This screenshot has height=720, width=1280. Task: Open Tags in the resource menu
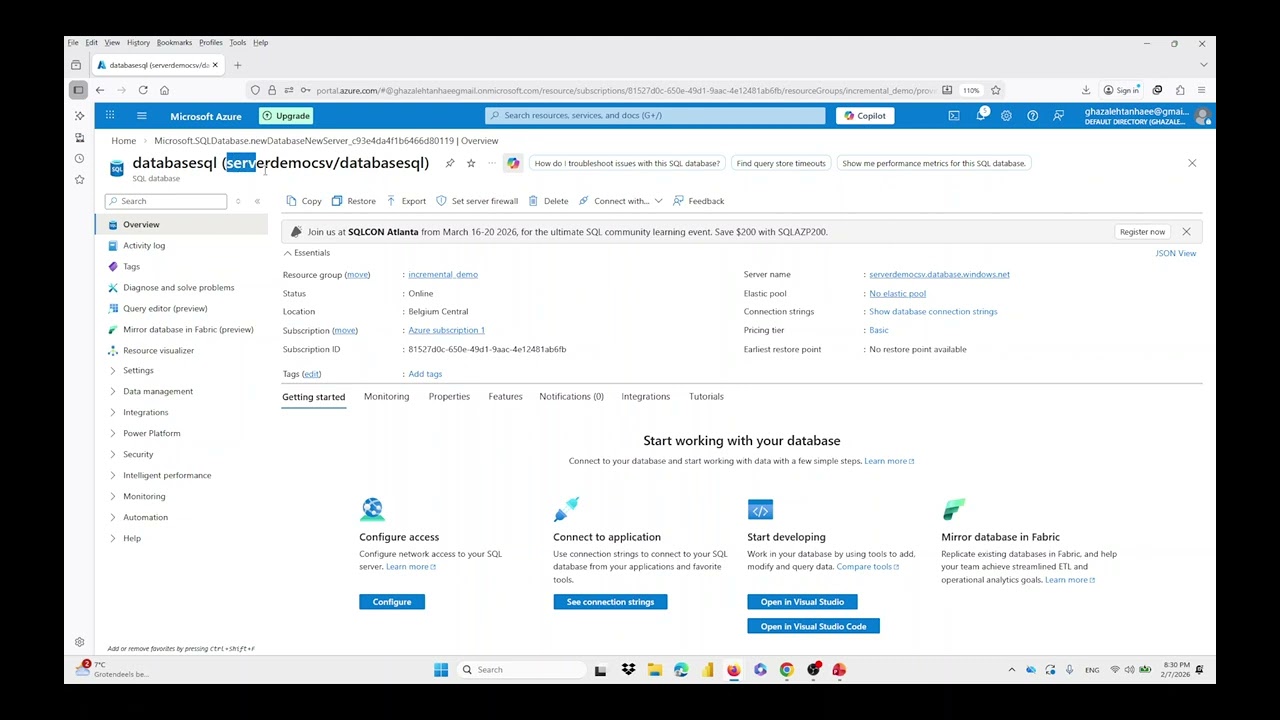click(132, 267)
